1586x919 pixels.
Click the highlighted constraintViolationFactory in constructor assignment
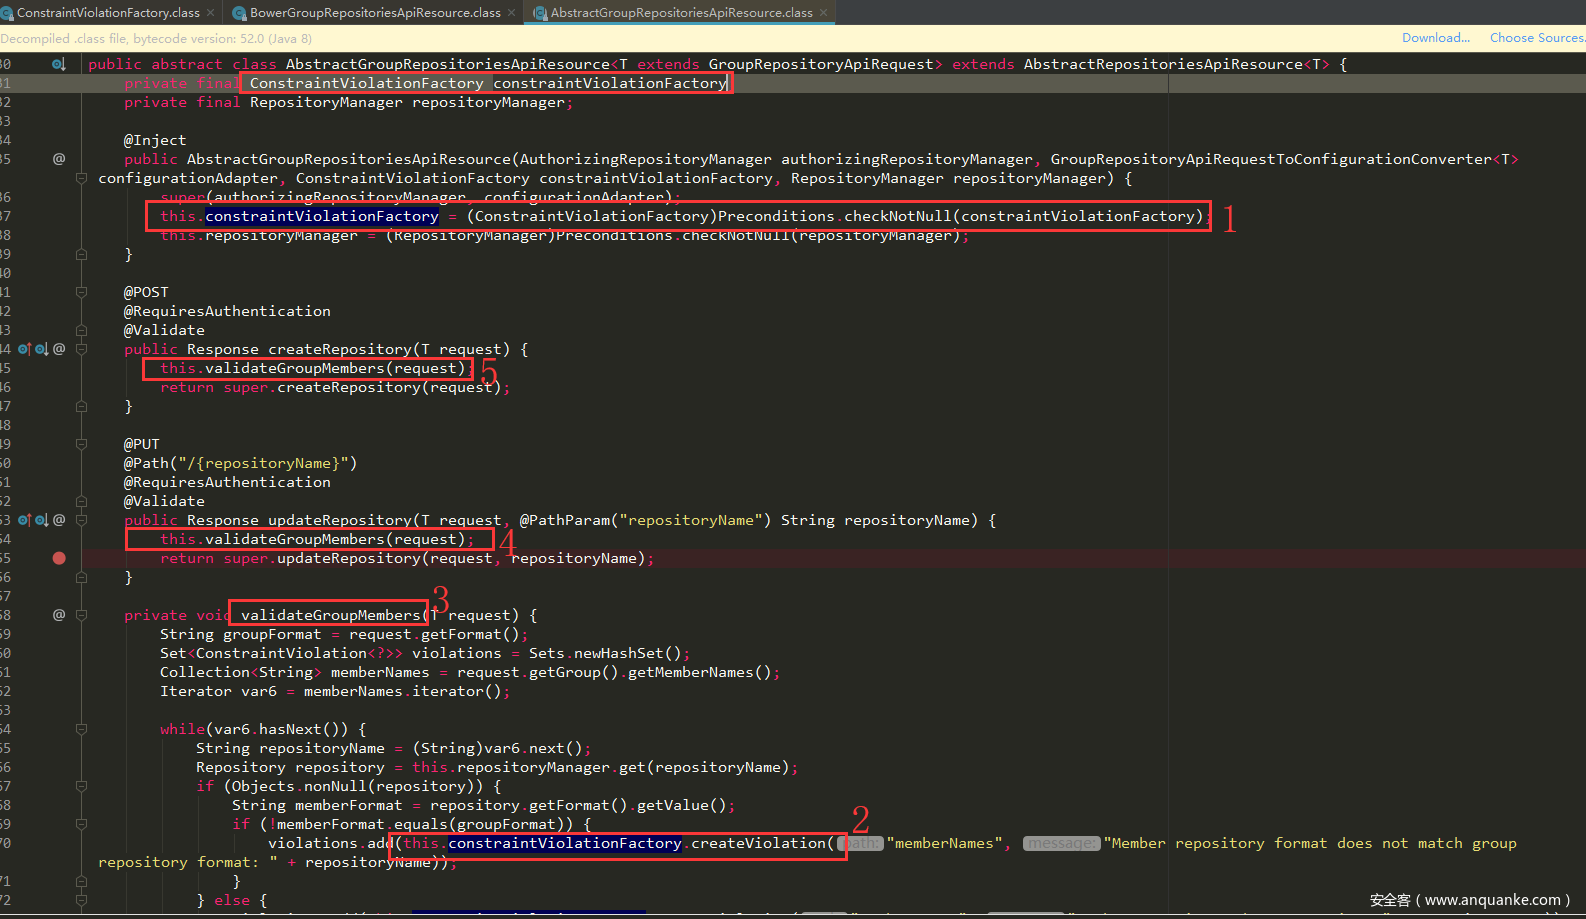click(x=322, y=216)
